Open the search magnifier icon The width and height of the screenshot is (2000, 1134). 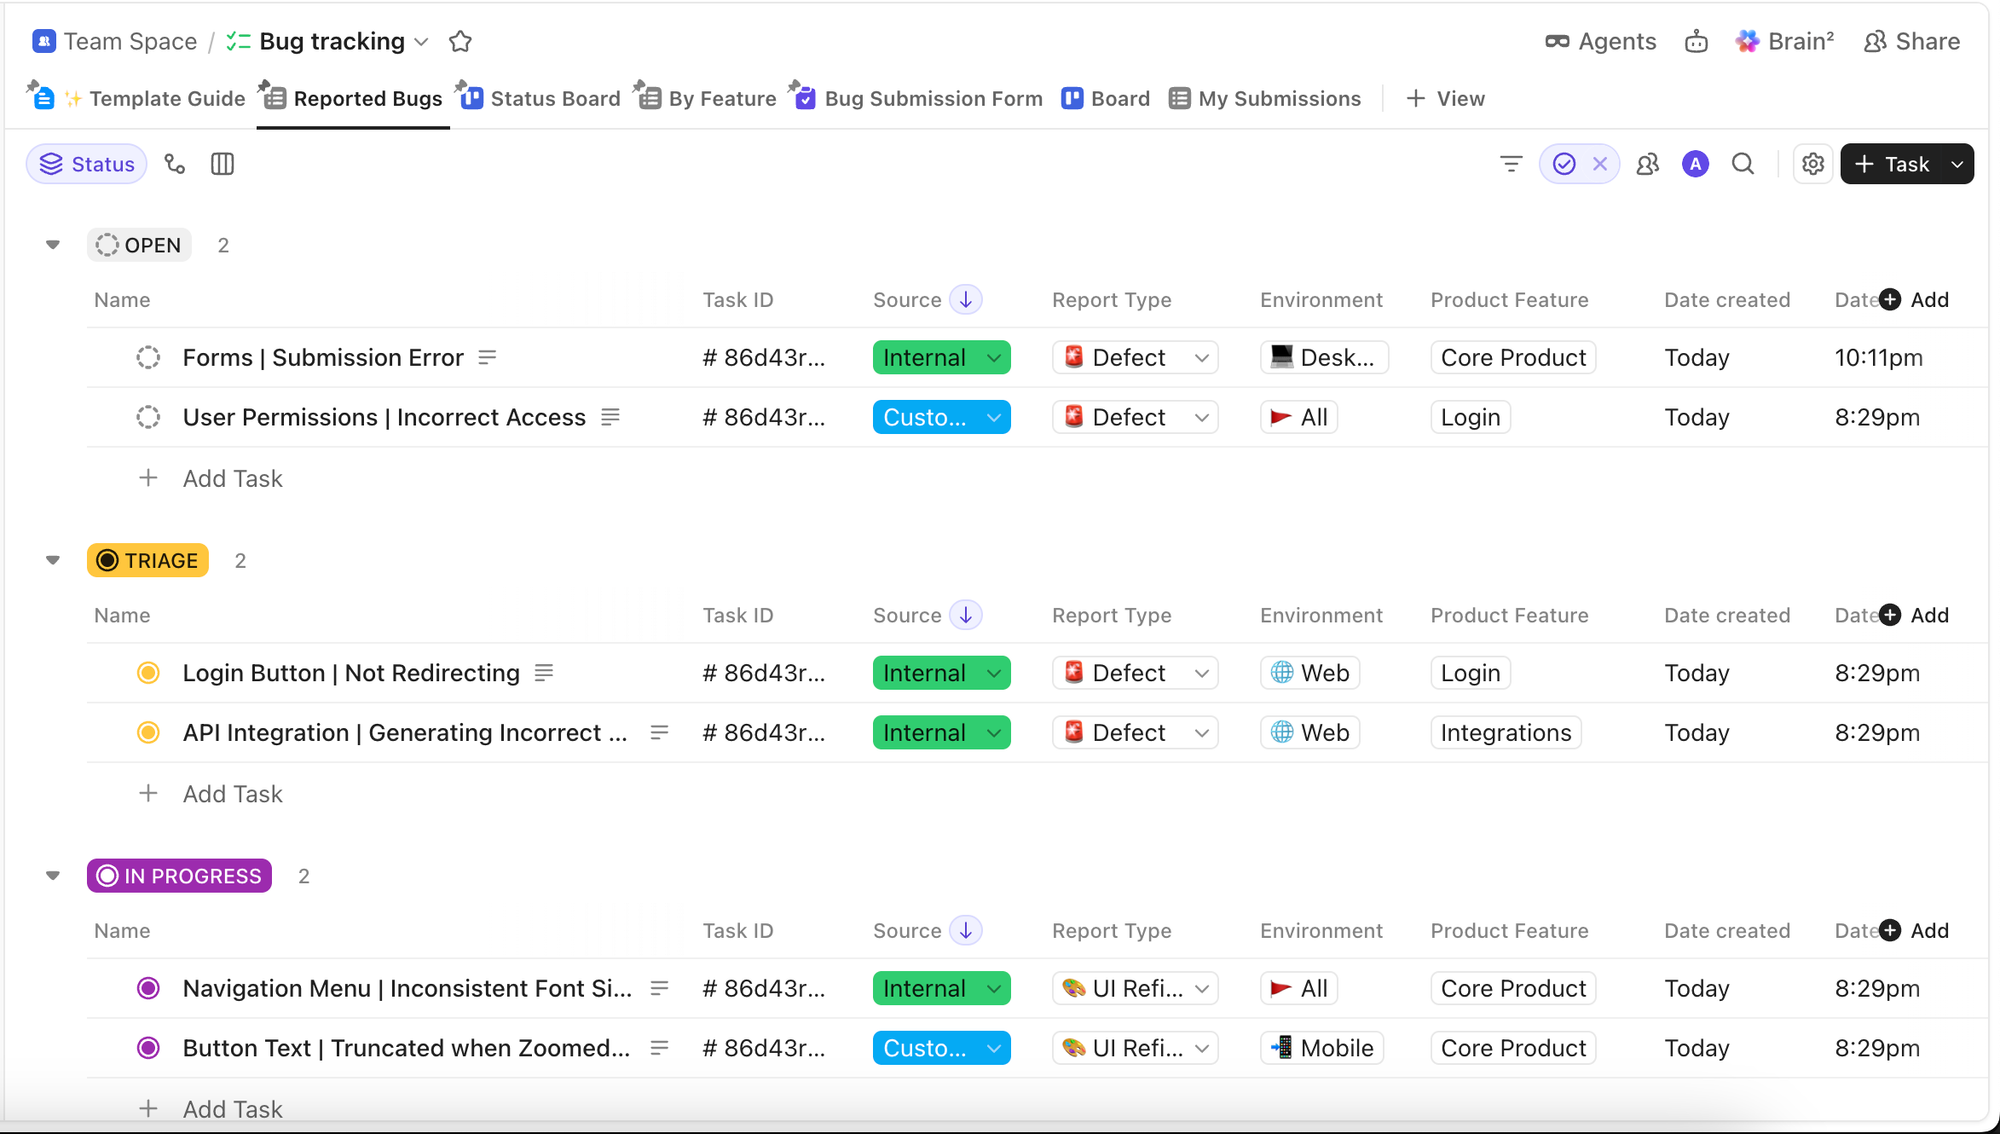(1743, 164)
